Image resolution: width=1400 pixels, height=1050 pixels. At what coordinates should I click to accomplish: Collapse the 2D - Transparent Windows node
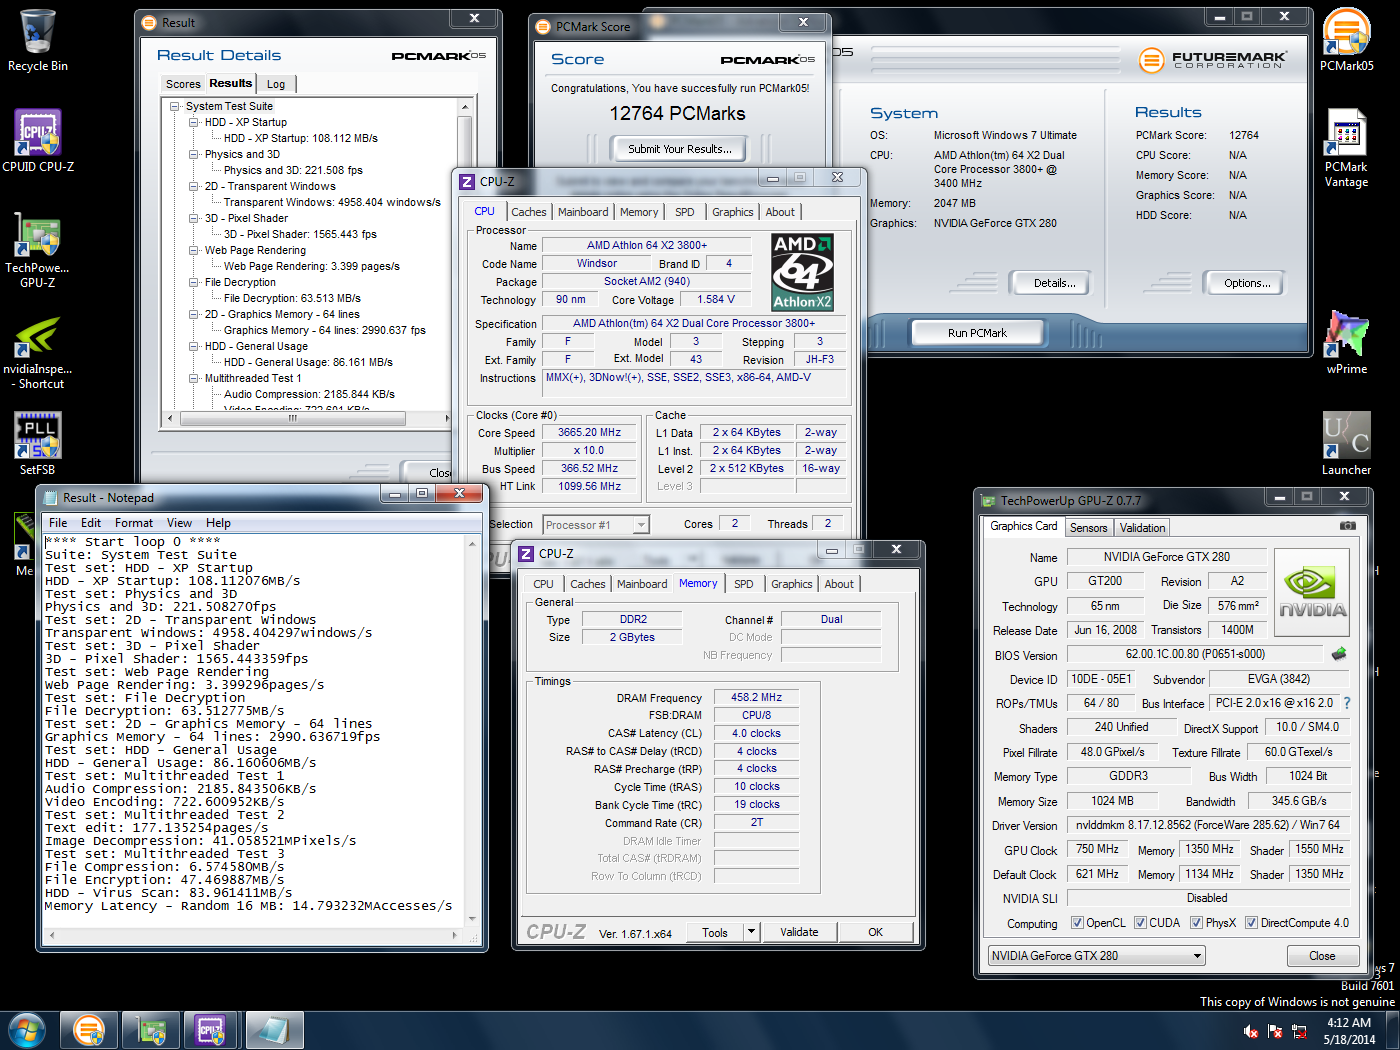[x=194, y=186]
